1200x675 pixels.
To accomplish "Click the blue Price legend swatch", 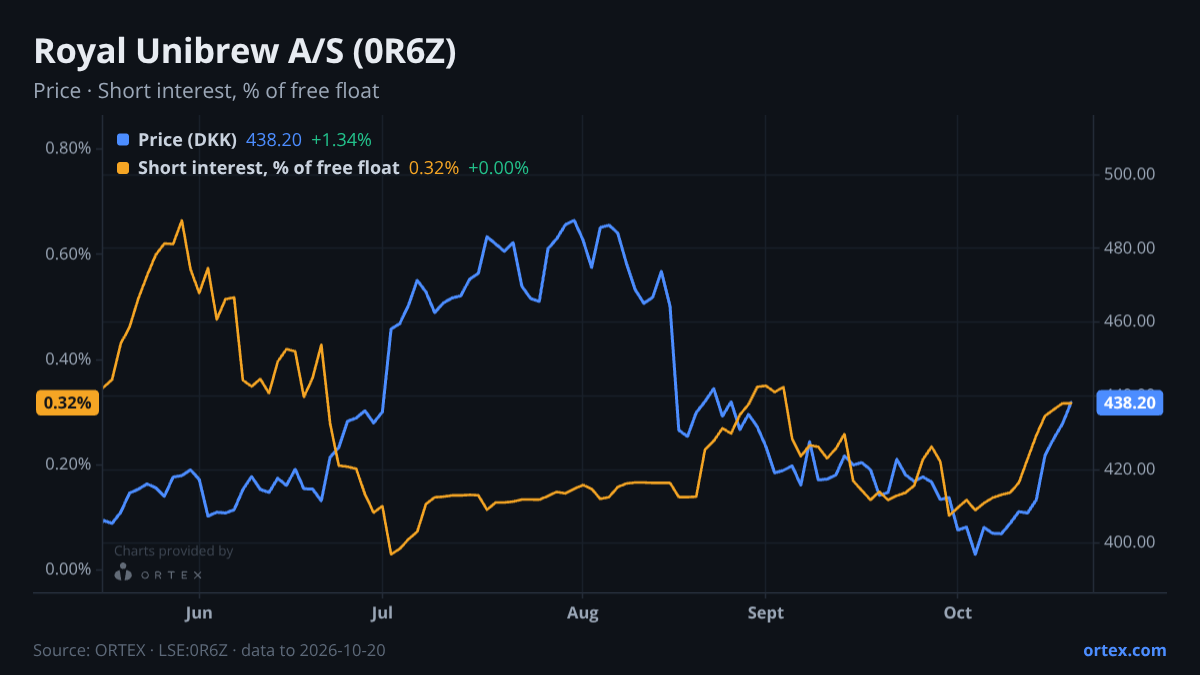I will [x=123, y=140].
